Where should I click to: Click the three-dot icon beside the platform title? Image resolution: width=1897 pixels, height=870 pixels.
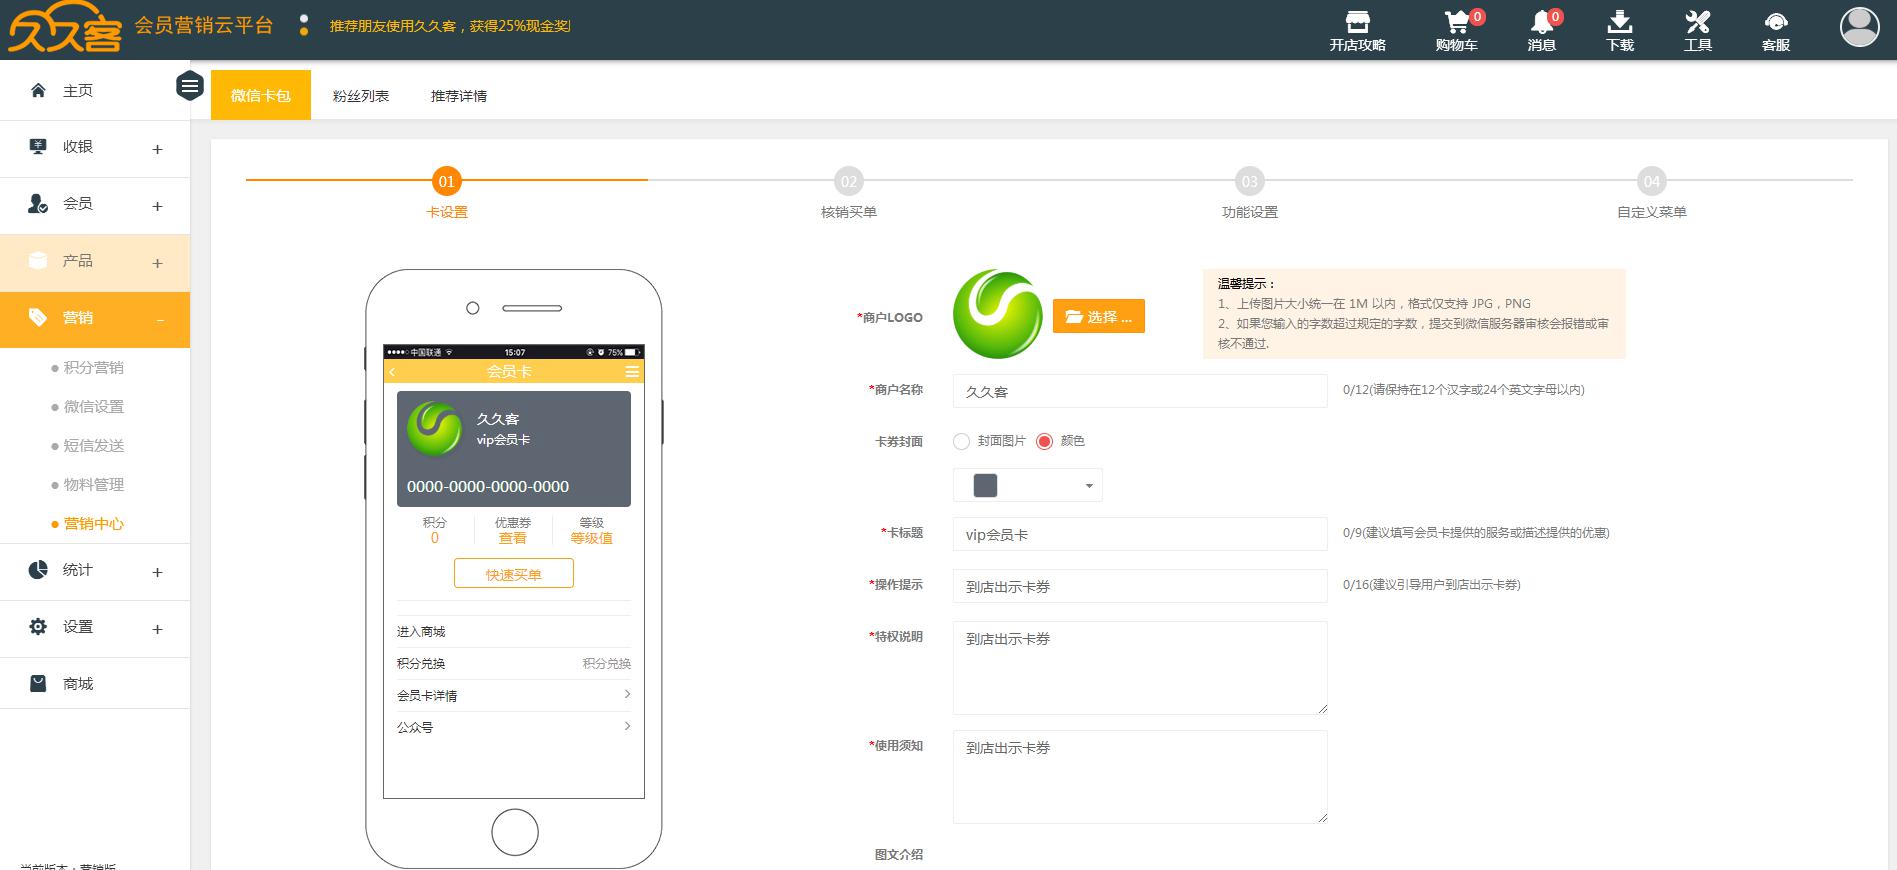303,25
